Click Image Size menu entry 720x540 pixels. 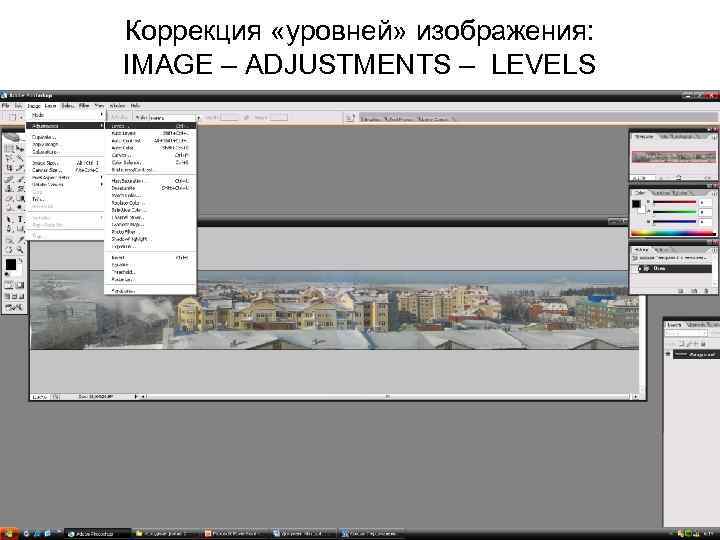point(65,163)
